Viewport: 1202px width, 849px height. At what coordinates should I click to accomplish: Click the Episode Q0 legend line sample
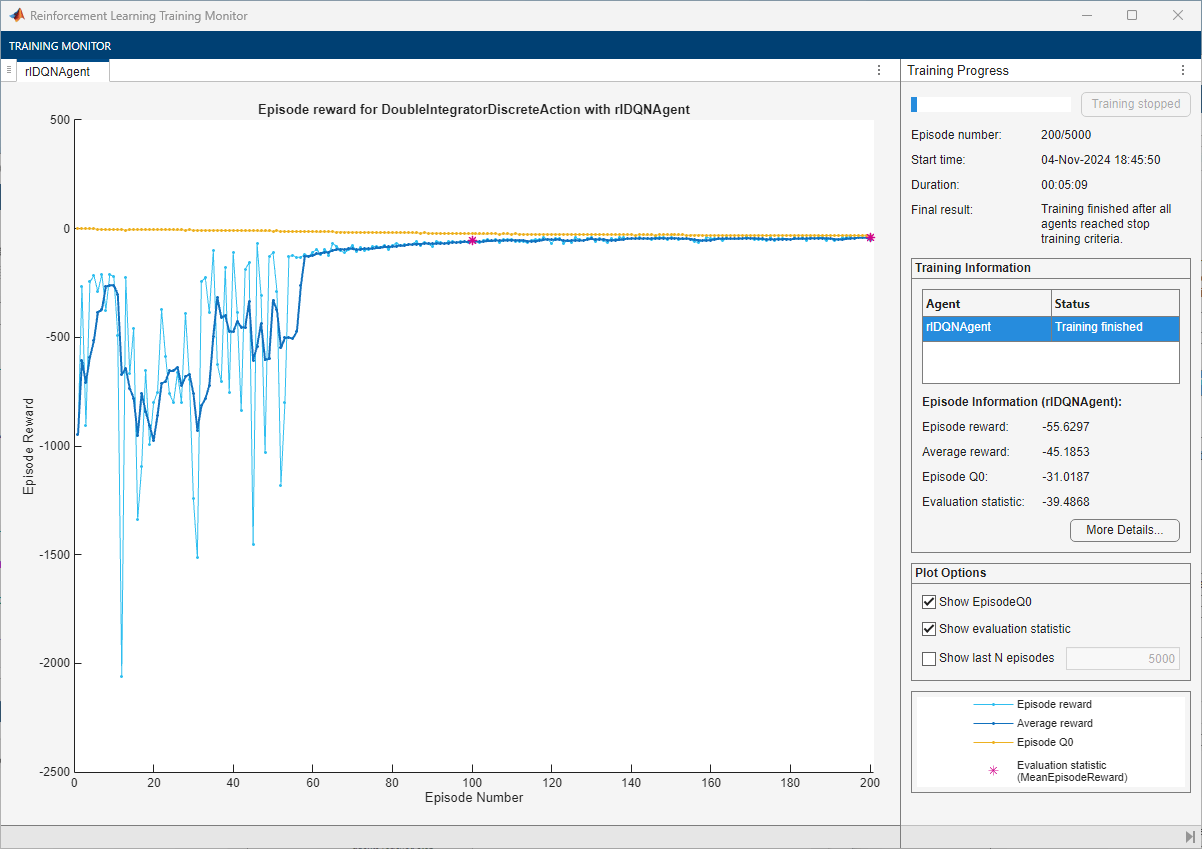point(992,742)
